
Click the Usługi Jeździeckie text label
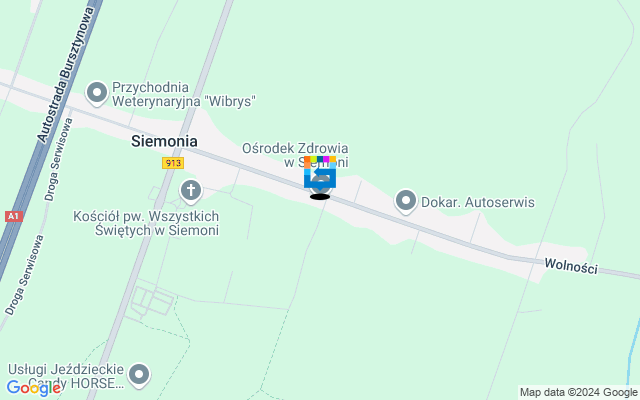click(66, 369)
